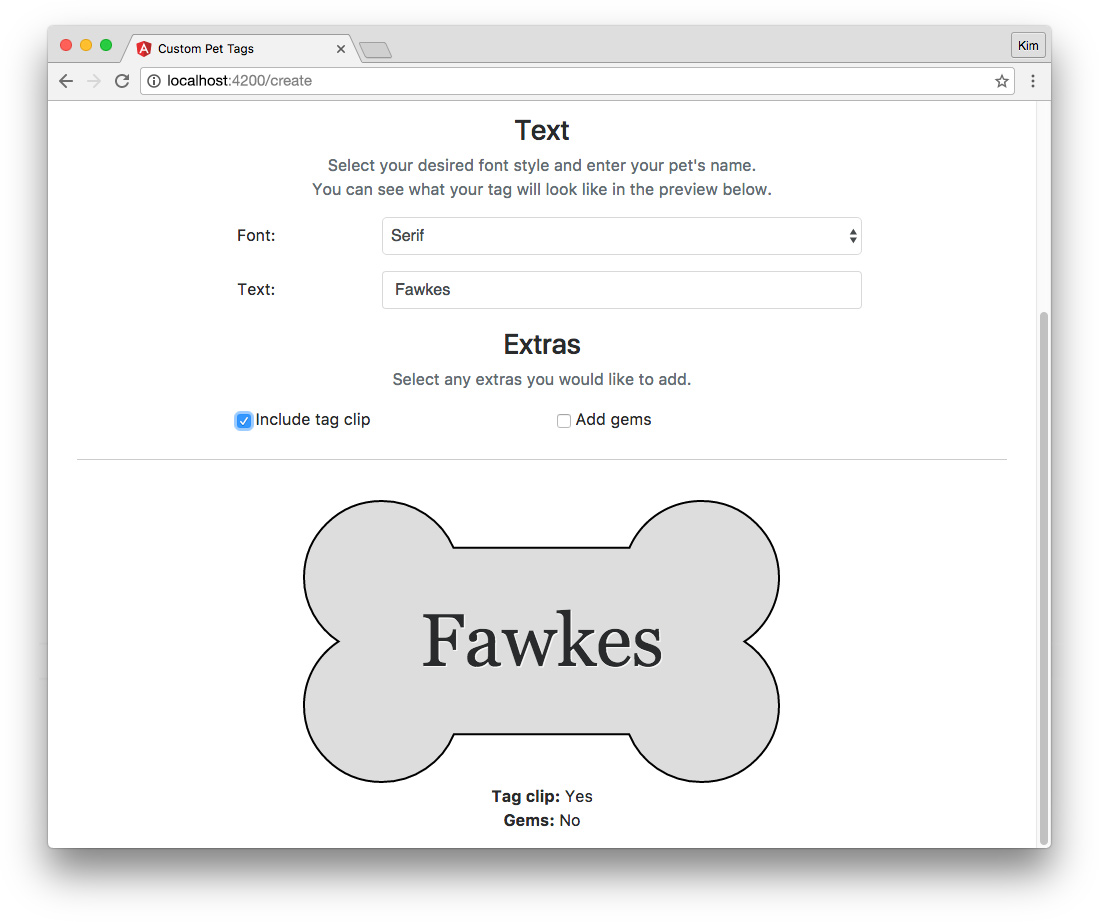Close the window with red button
The image size is (1099, 922).
tap(67, 45)
